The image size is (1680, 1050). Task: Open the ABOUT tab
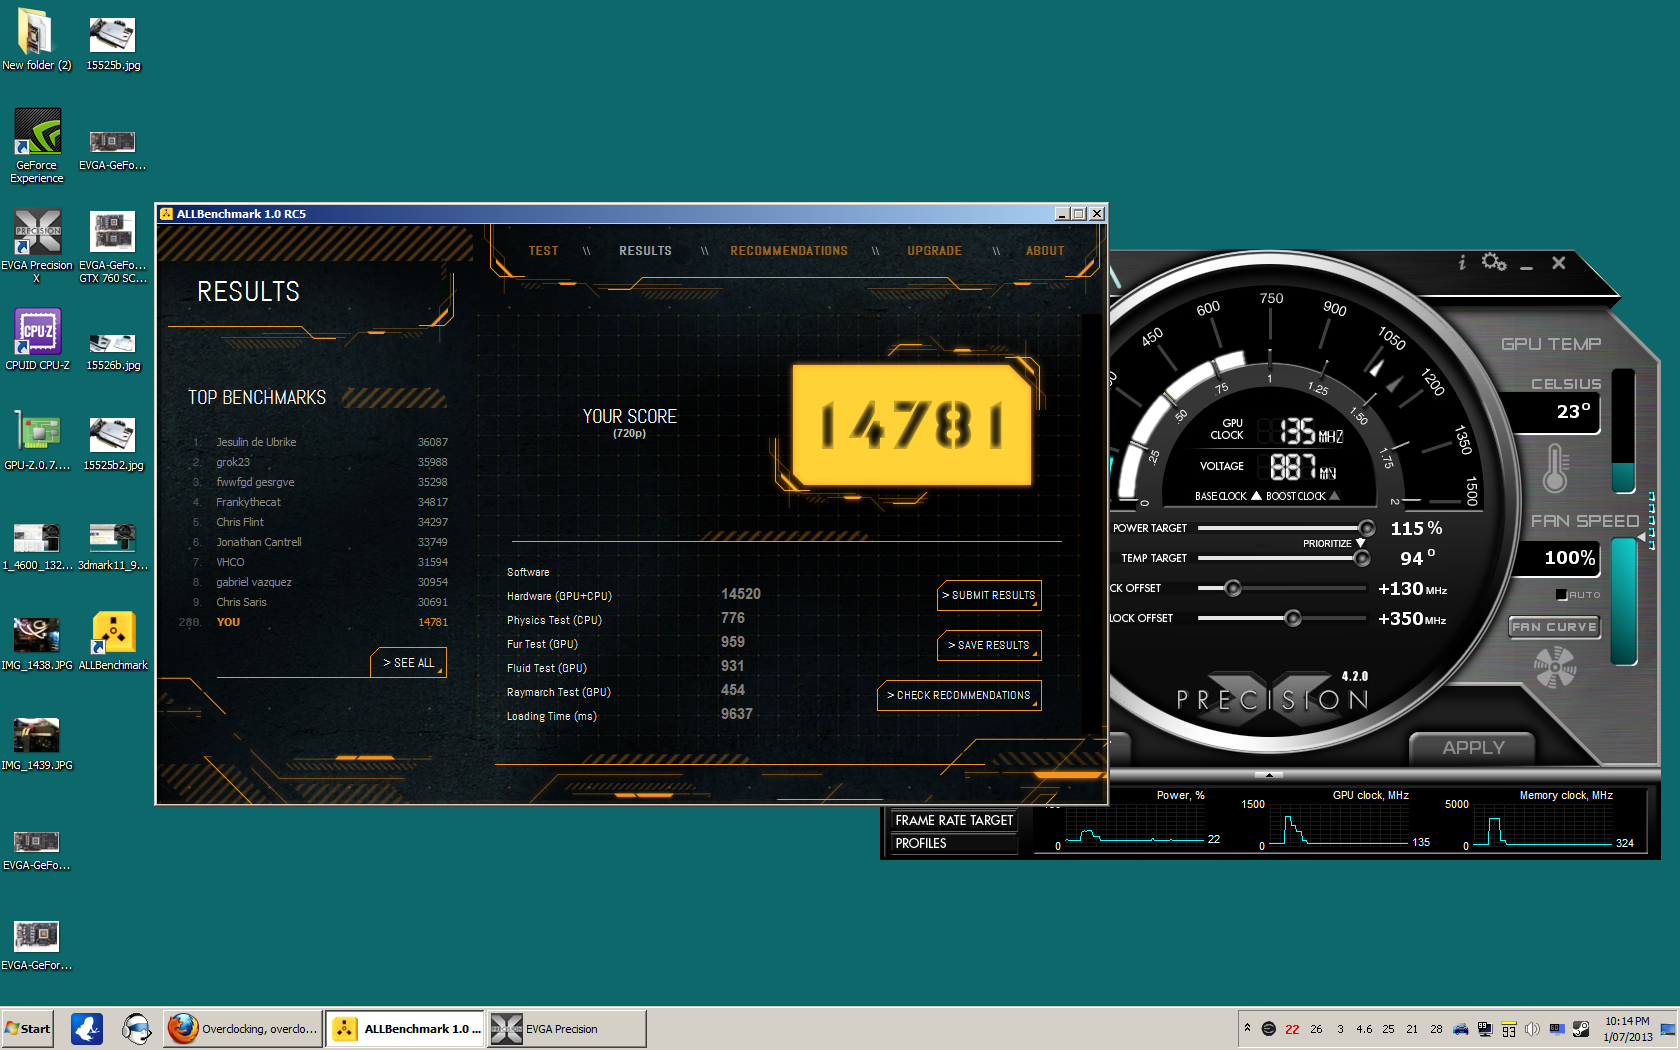pos(1045,251)
